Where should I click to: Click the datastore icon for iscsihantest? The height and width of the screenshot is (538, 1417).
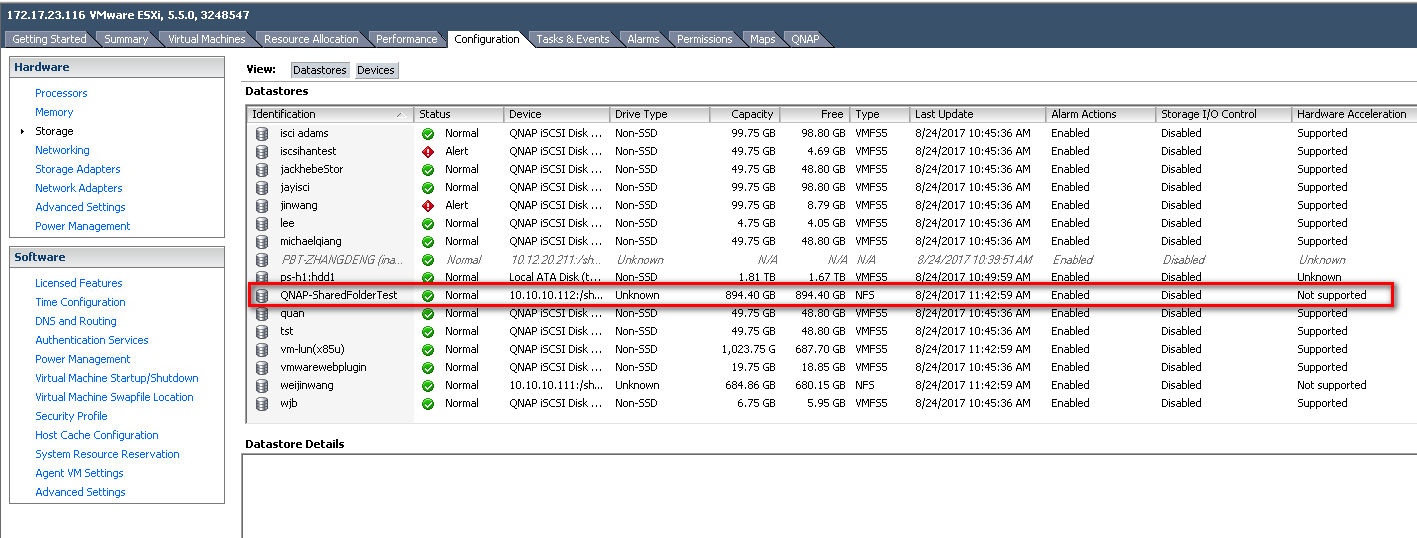262,151
